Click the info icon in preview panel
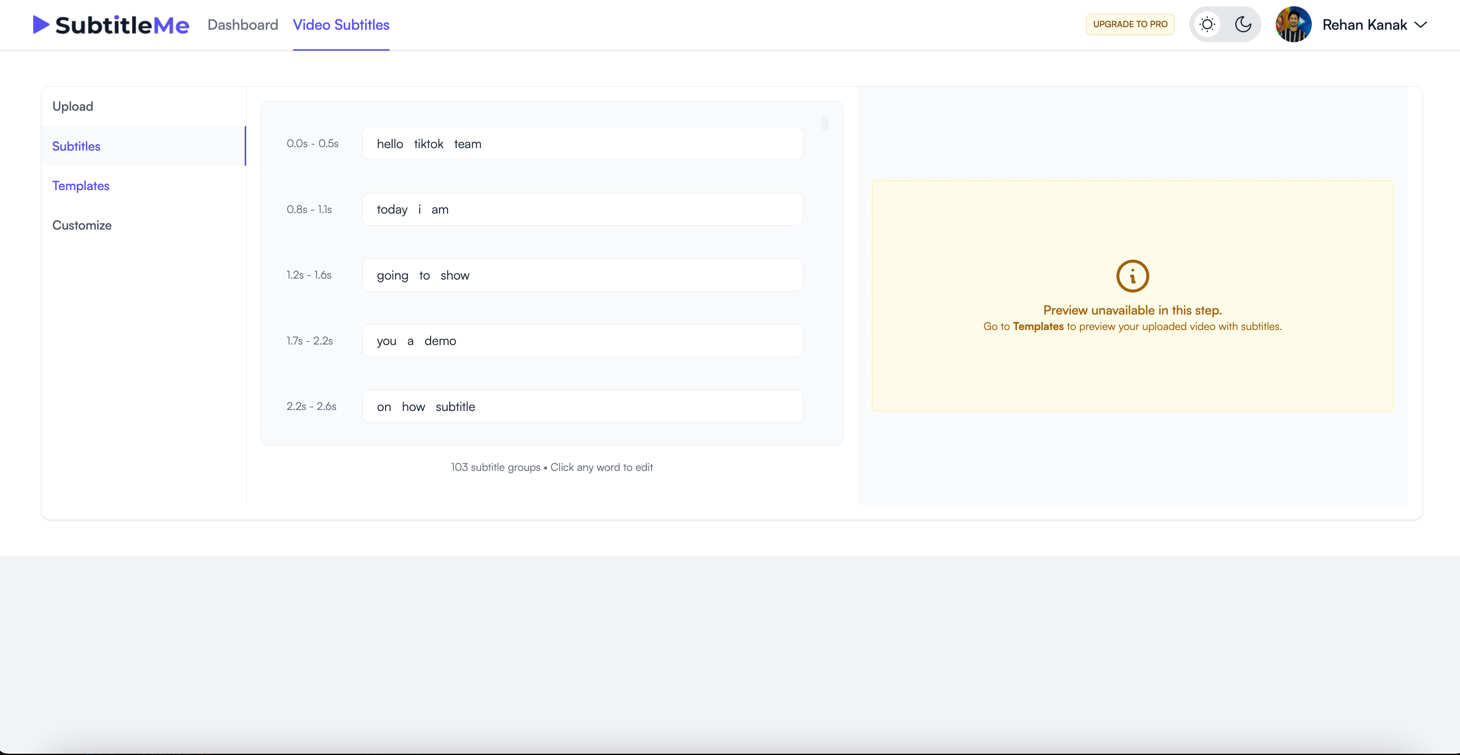The height and width of the screenshot is (755, 1460). (x=1132, y=276)
